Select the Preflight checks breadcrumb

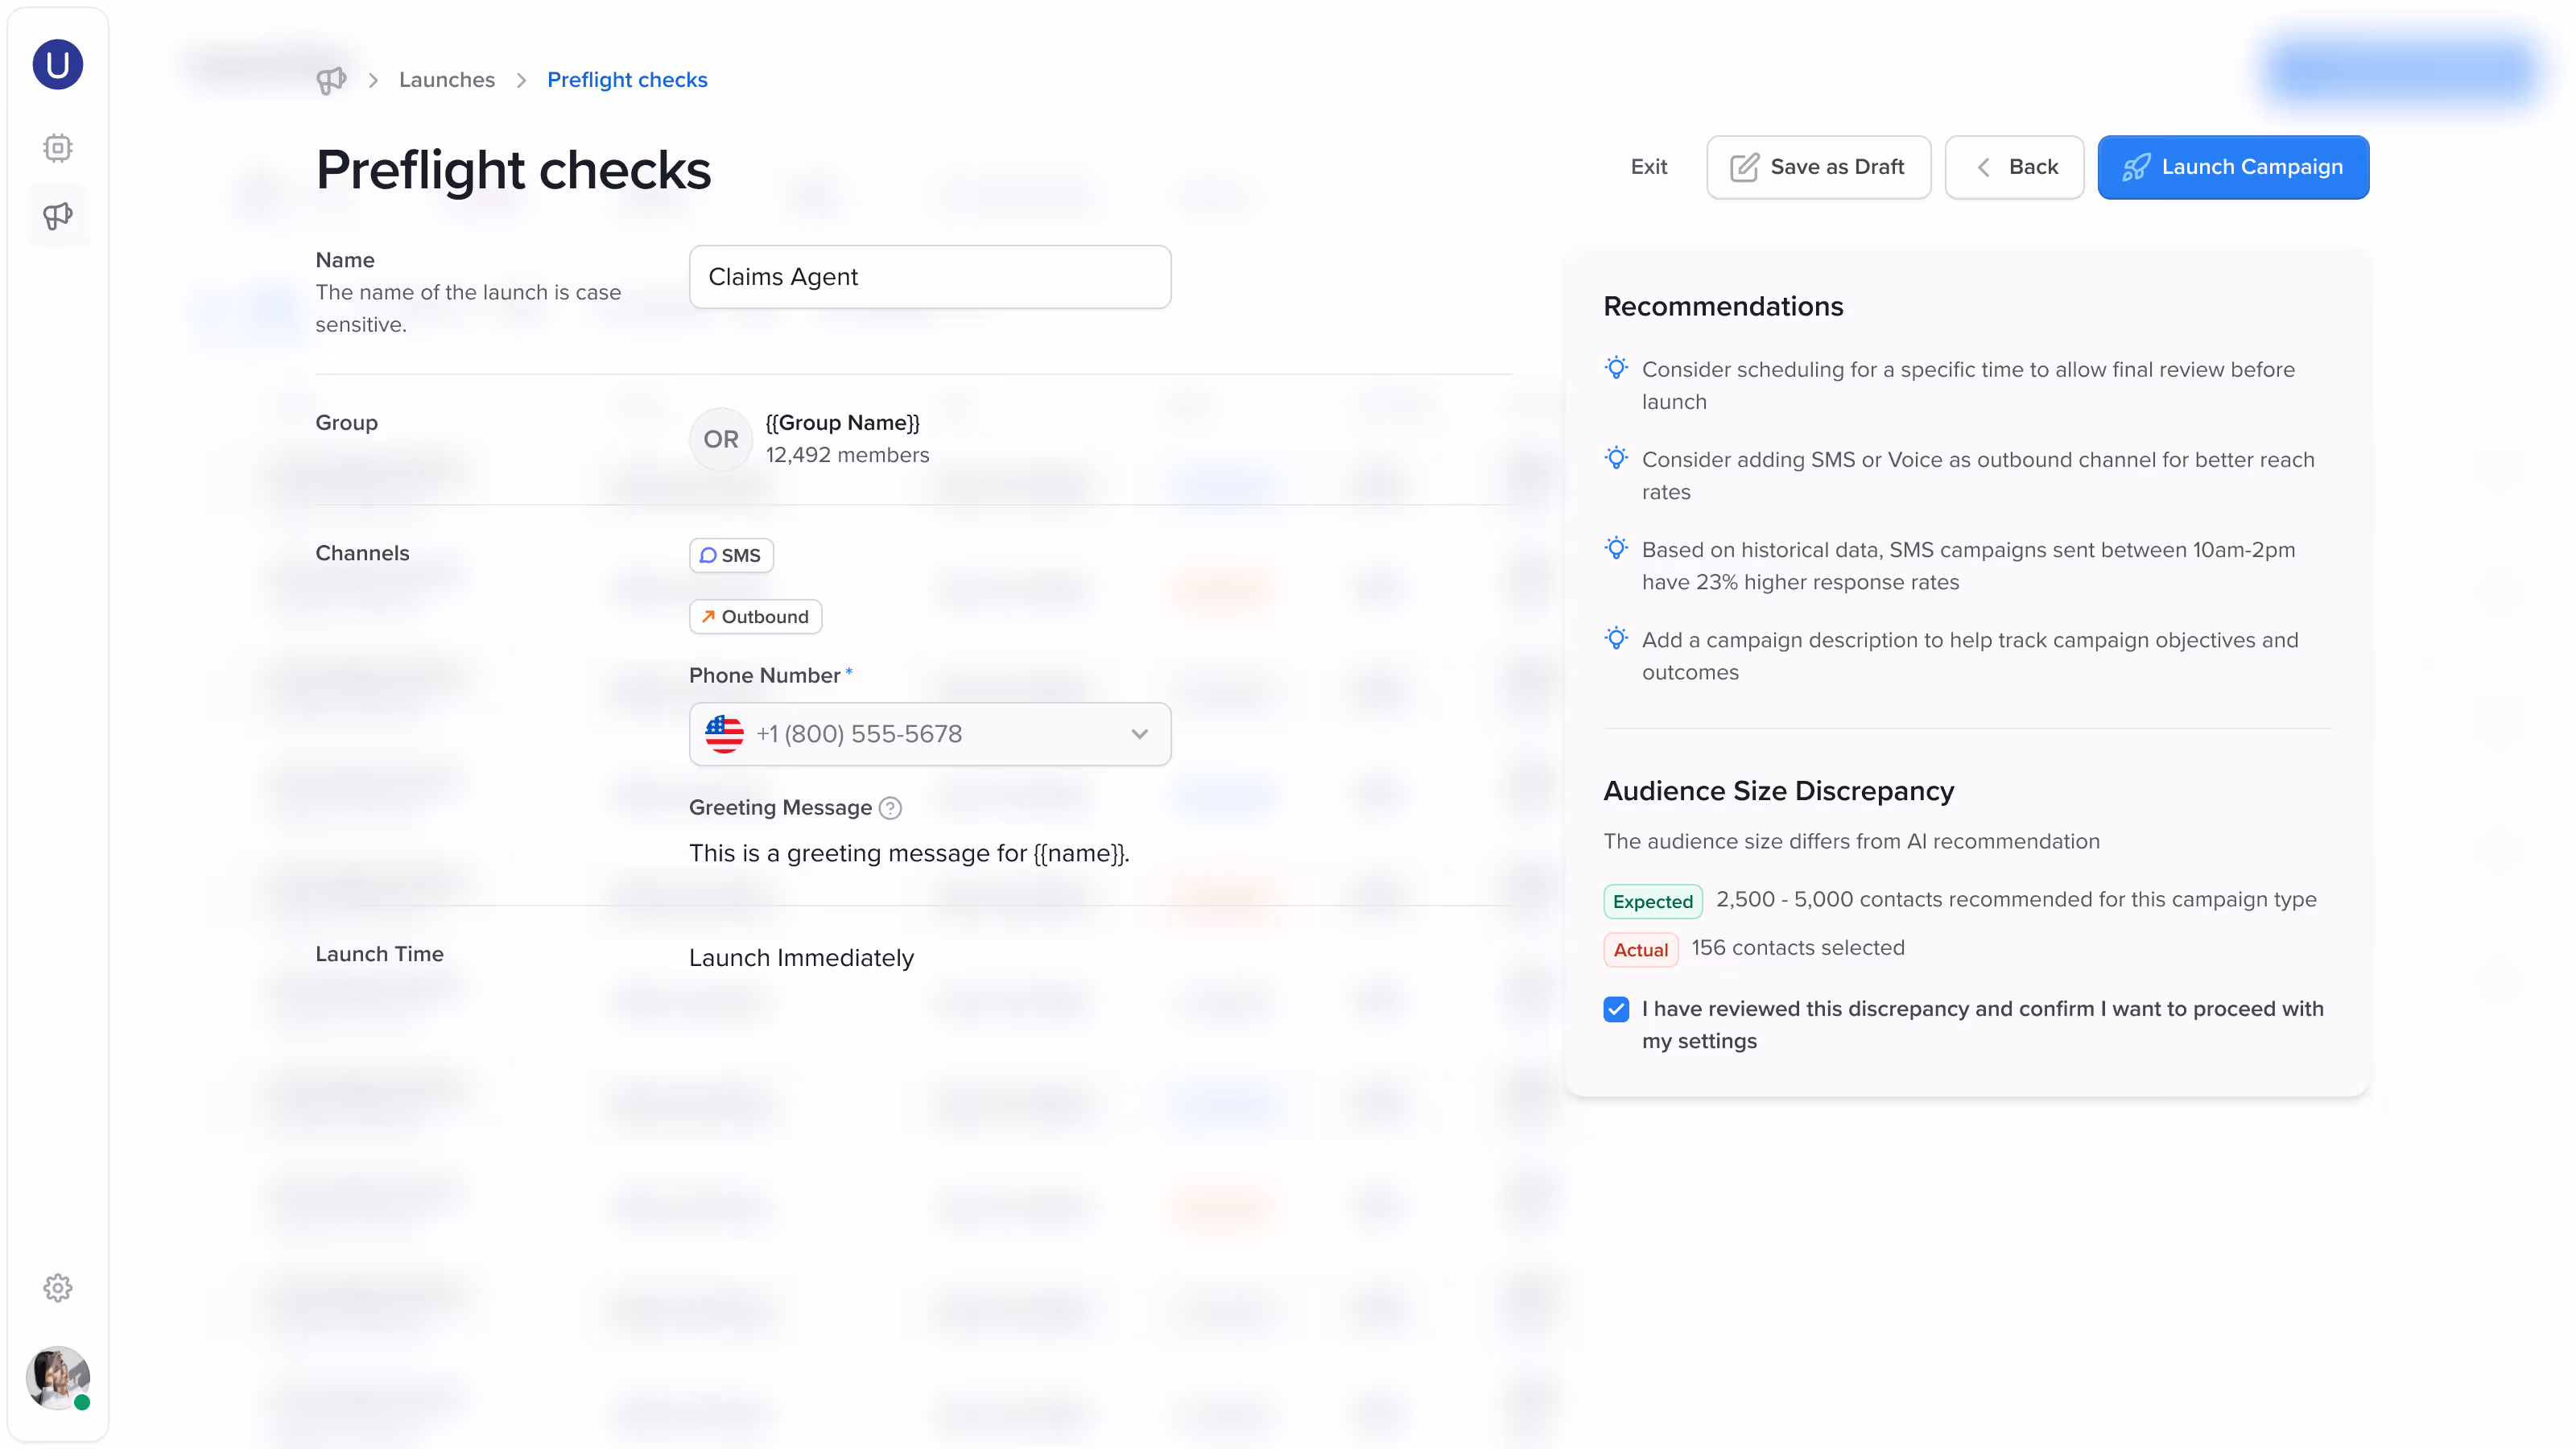tap(627, 79)
